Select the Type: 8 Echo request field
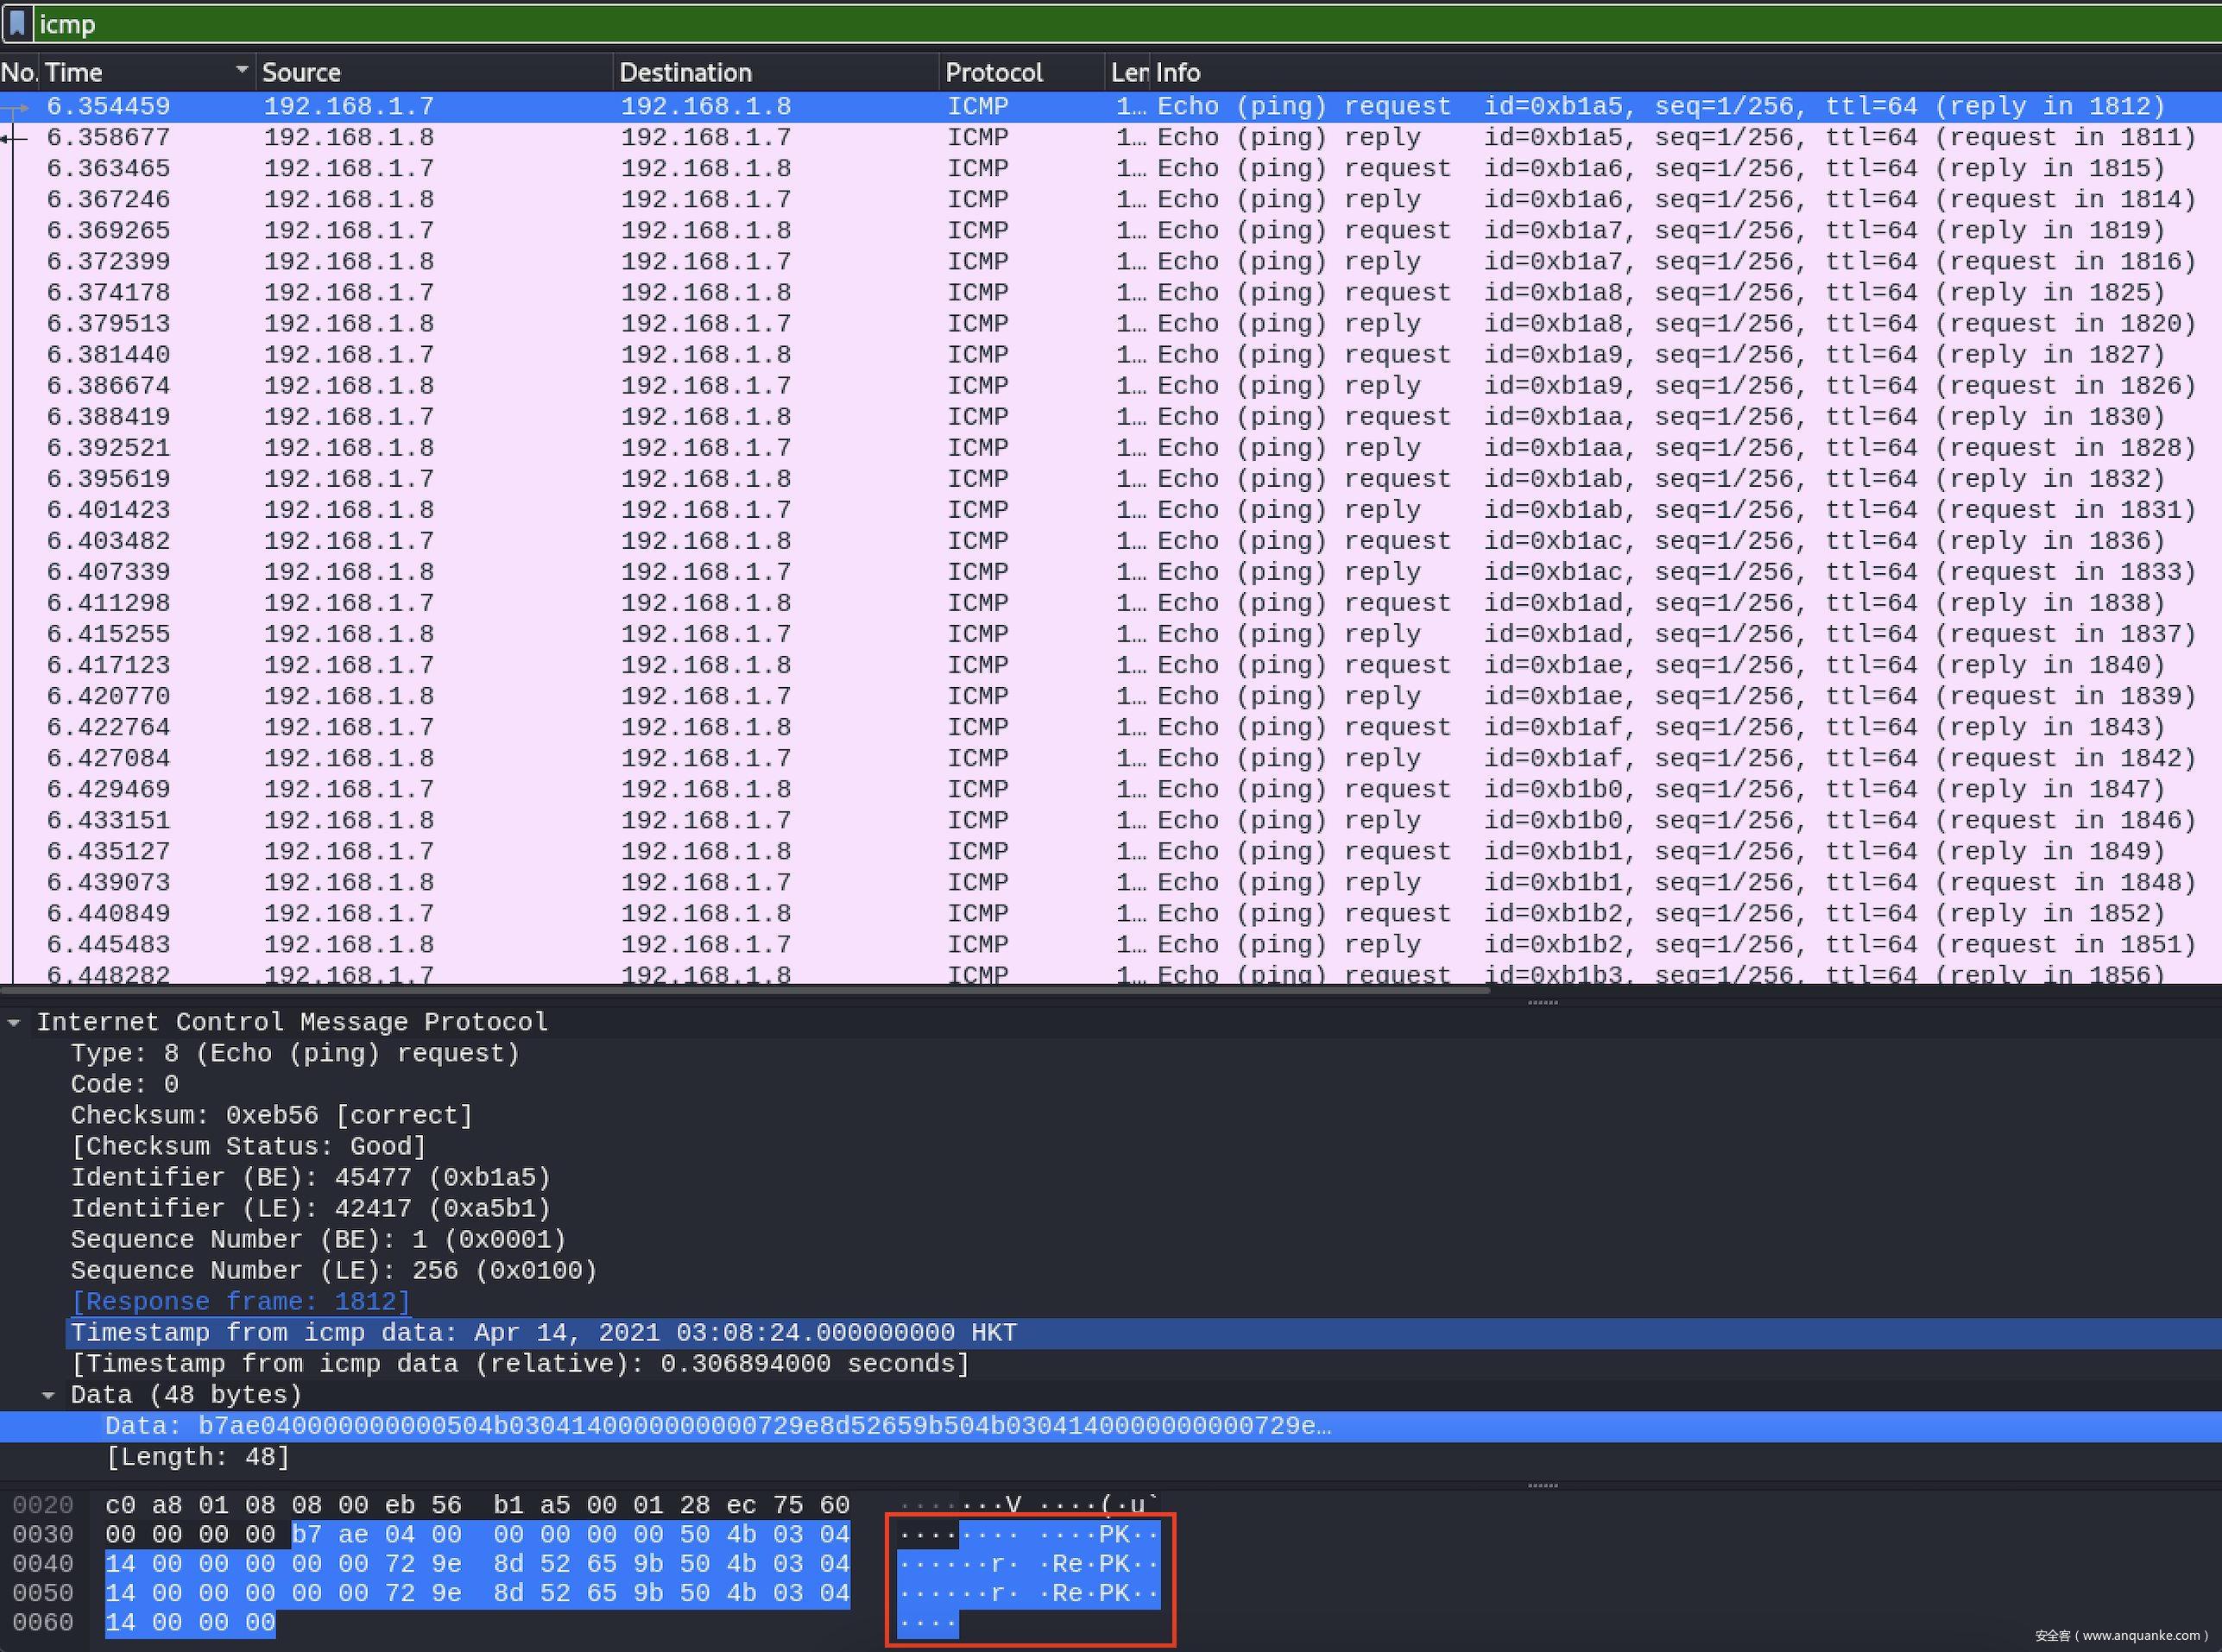The image size is (2222, 1652). pyautogui.click(x=295, y=1053)
